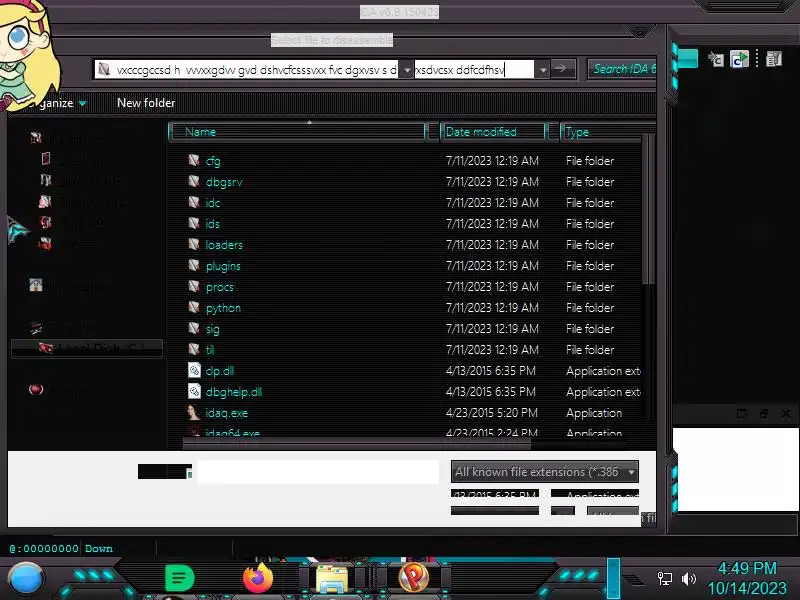Click the Search IDA field
800x600 pixels.
pos(622,69)
